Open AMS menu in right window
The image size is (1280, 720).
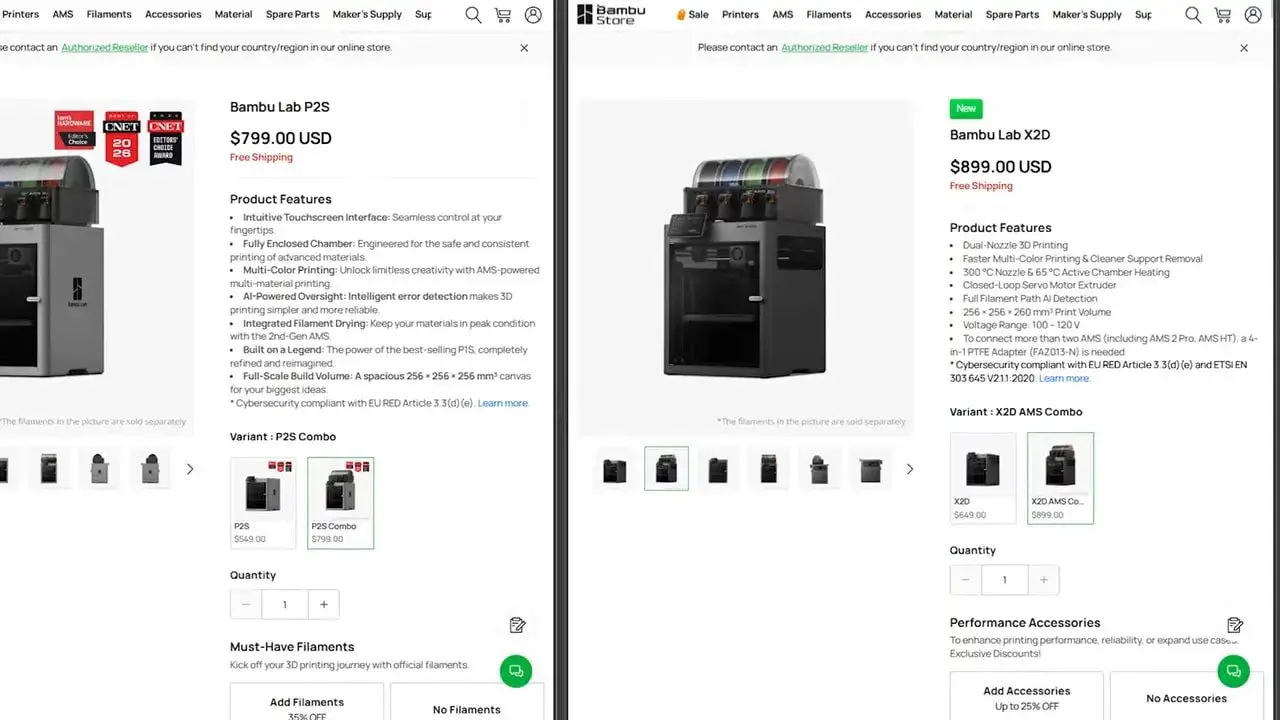(783, 15)
